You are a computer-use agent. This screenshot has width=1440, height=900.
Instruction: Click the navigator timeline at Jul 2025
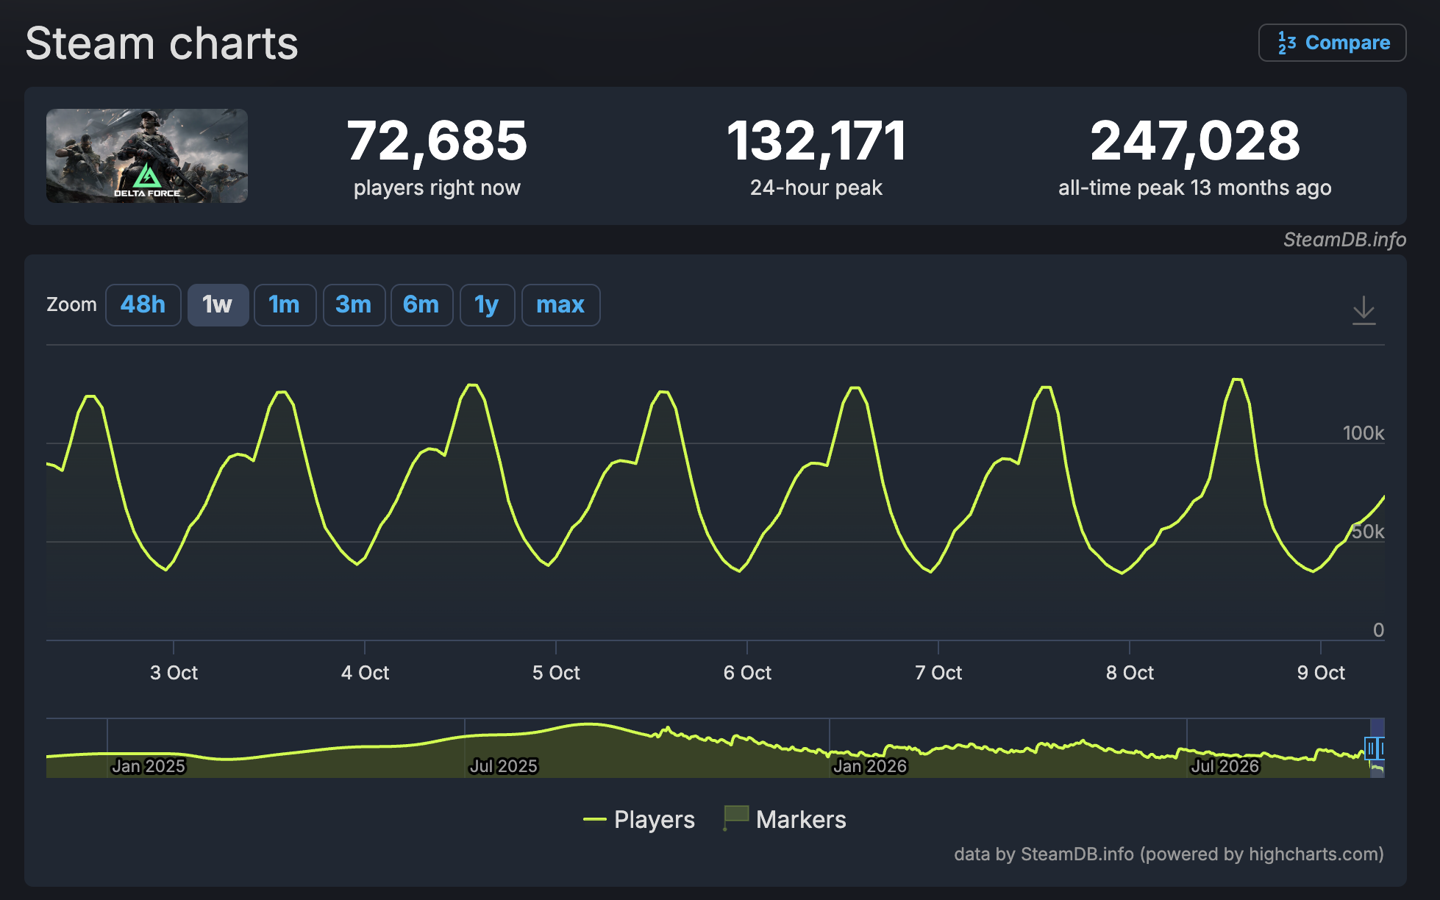click(503, 766)
